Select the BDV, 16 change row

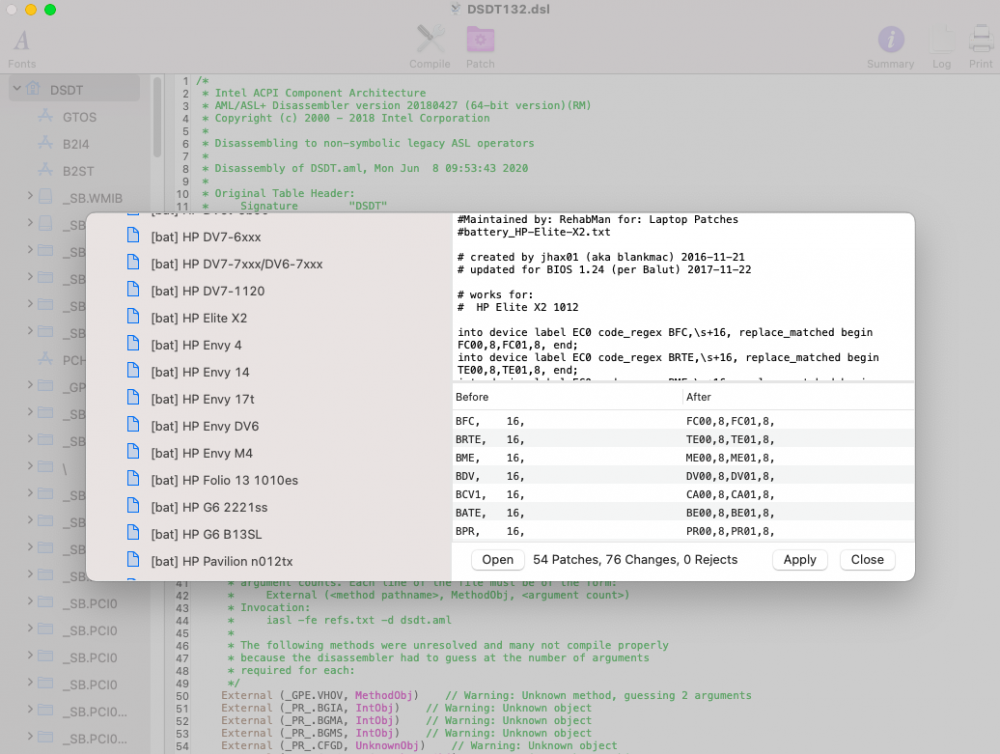tap(683, 477)
